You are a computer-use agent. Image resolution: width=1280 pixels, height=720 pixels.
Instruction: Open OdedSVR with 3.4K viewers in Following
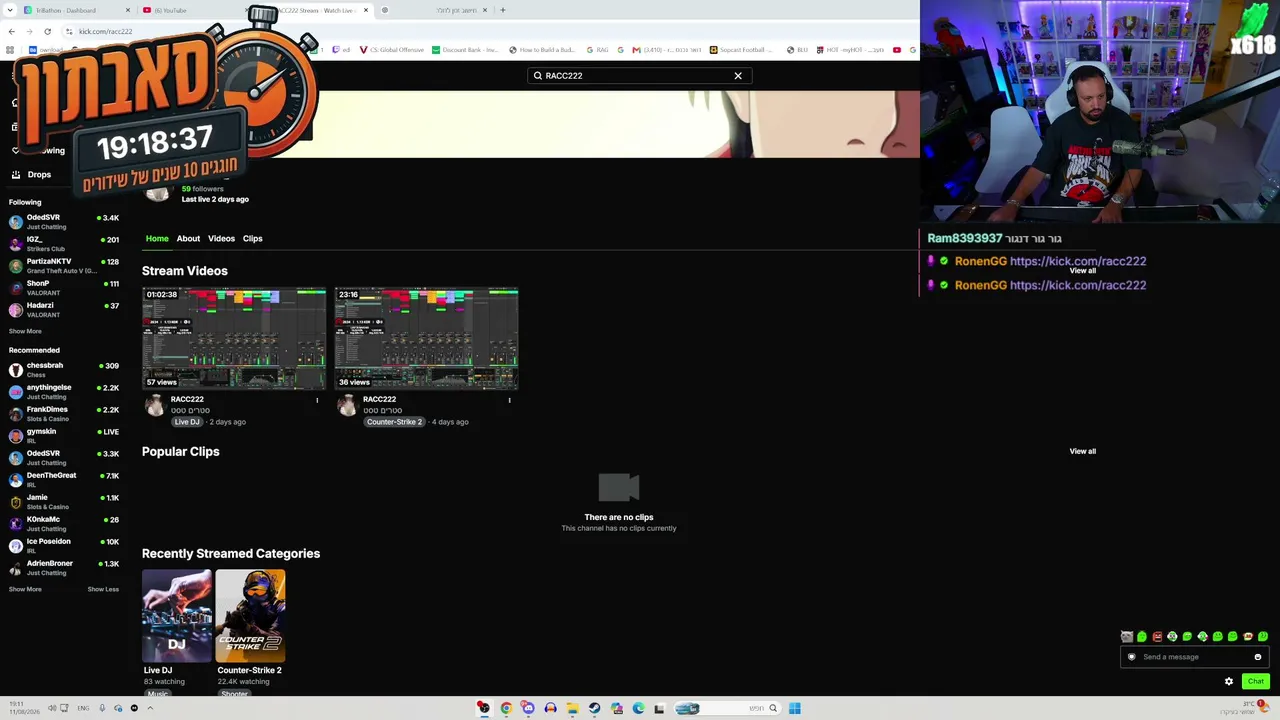(x=64, y=222)
